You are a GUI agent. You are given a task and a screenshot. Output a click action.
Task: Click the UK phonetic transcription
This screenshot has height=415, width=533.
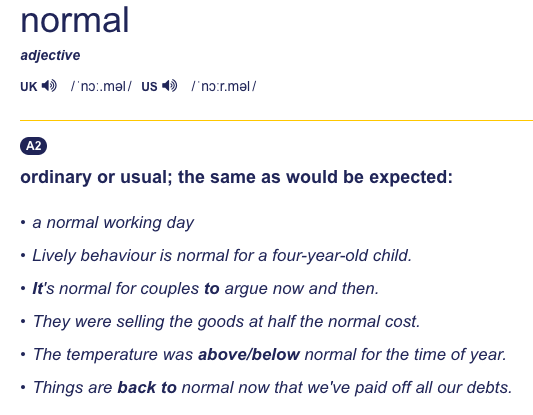tap(101, 86)
